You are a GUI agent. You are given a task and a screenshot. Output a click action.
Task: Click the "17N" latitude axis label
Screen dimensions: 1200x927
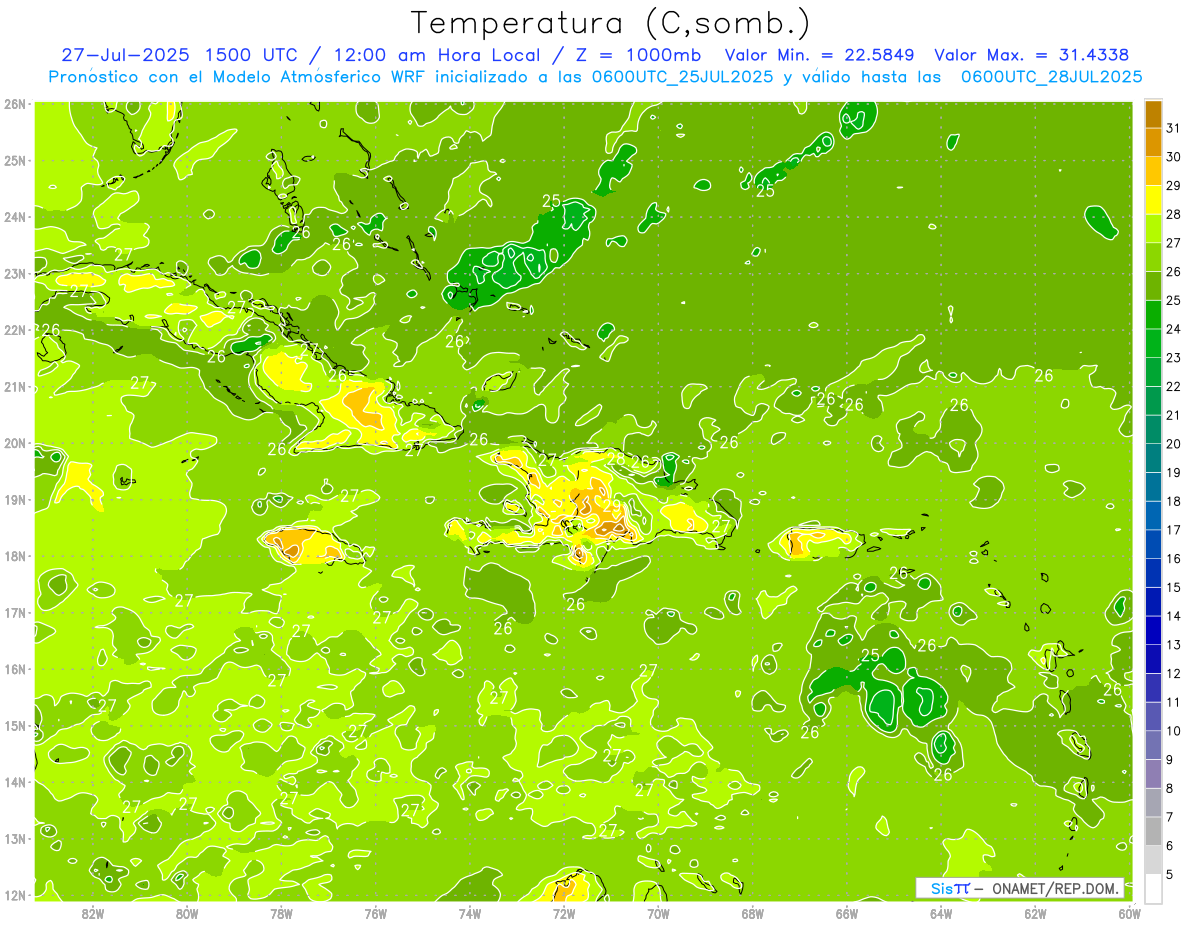pyautogui.click(x=14, y=612)
